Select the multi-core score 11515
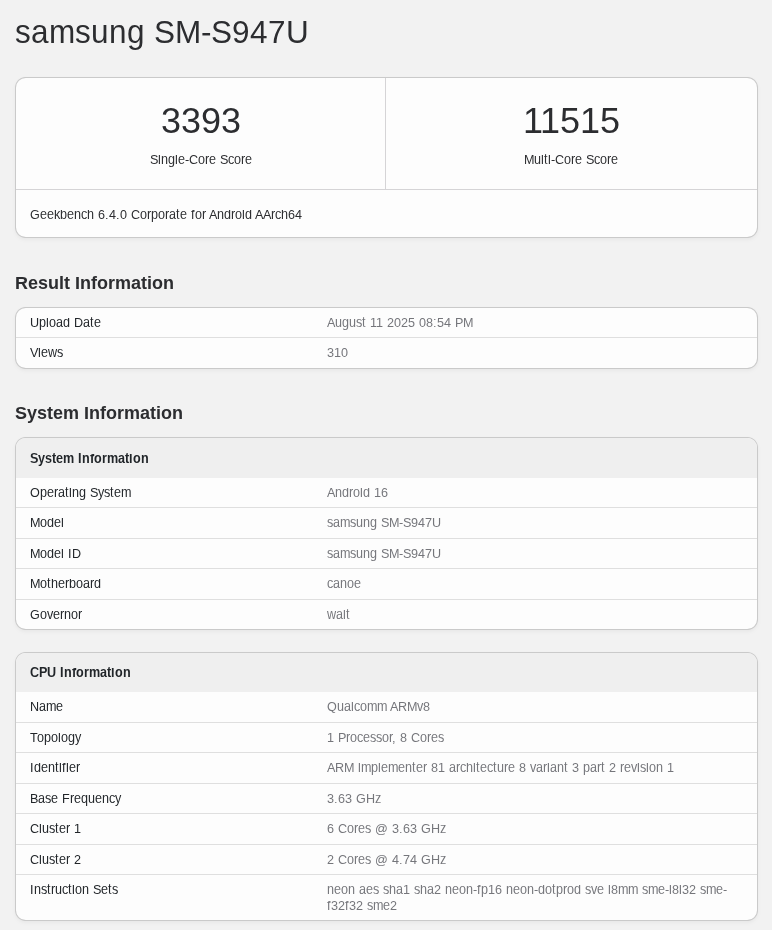The width and height of the screenshot is (772, 930). 571,120
